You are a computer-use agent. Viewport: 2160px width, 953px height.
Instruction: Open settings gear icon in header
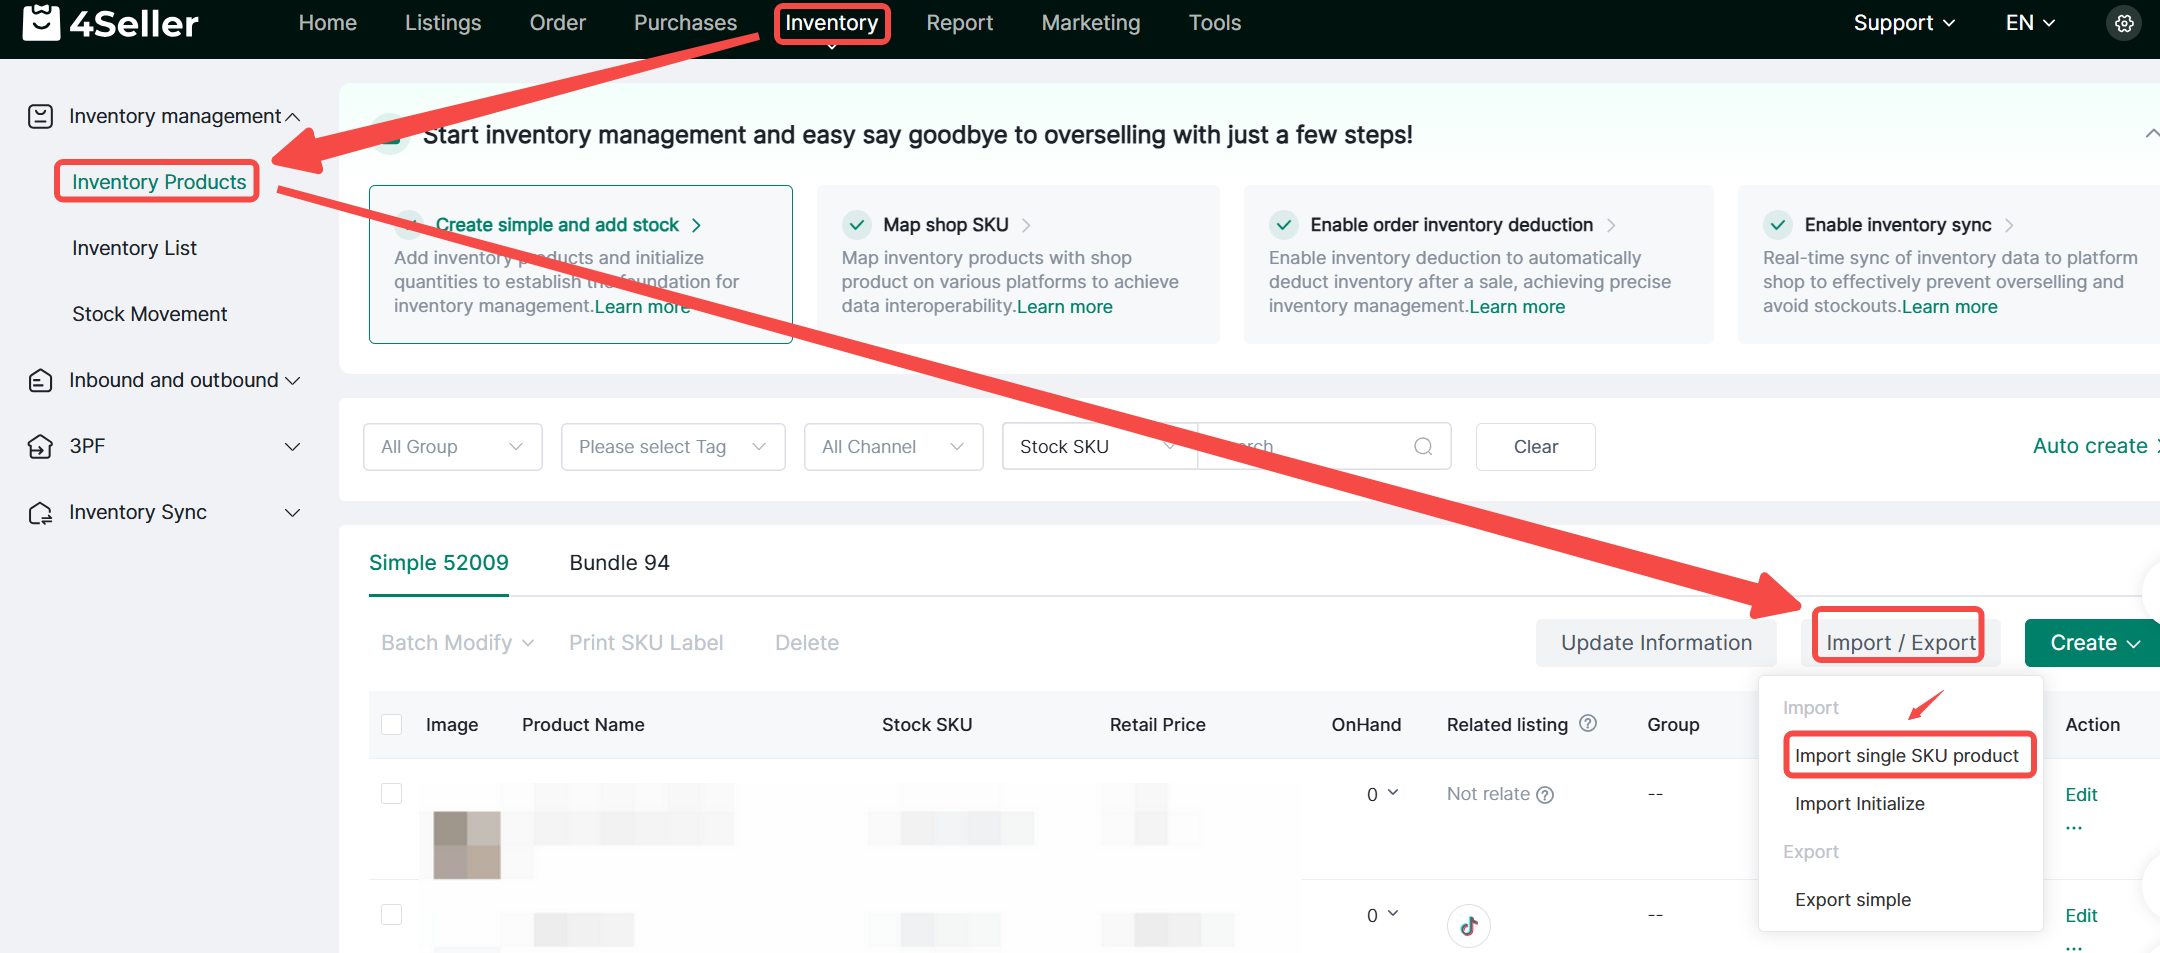point(2124,23)
